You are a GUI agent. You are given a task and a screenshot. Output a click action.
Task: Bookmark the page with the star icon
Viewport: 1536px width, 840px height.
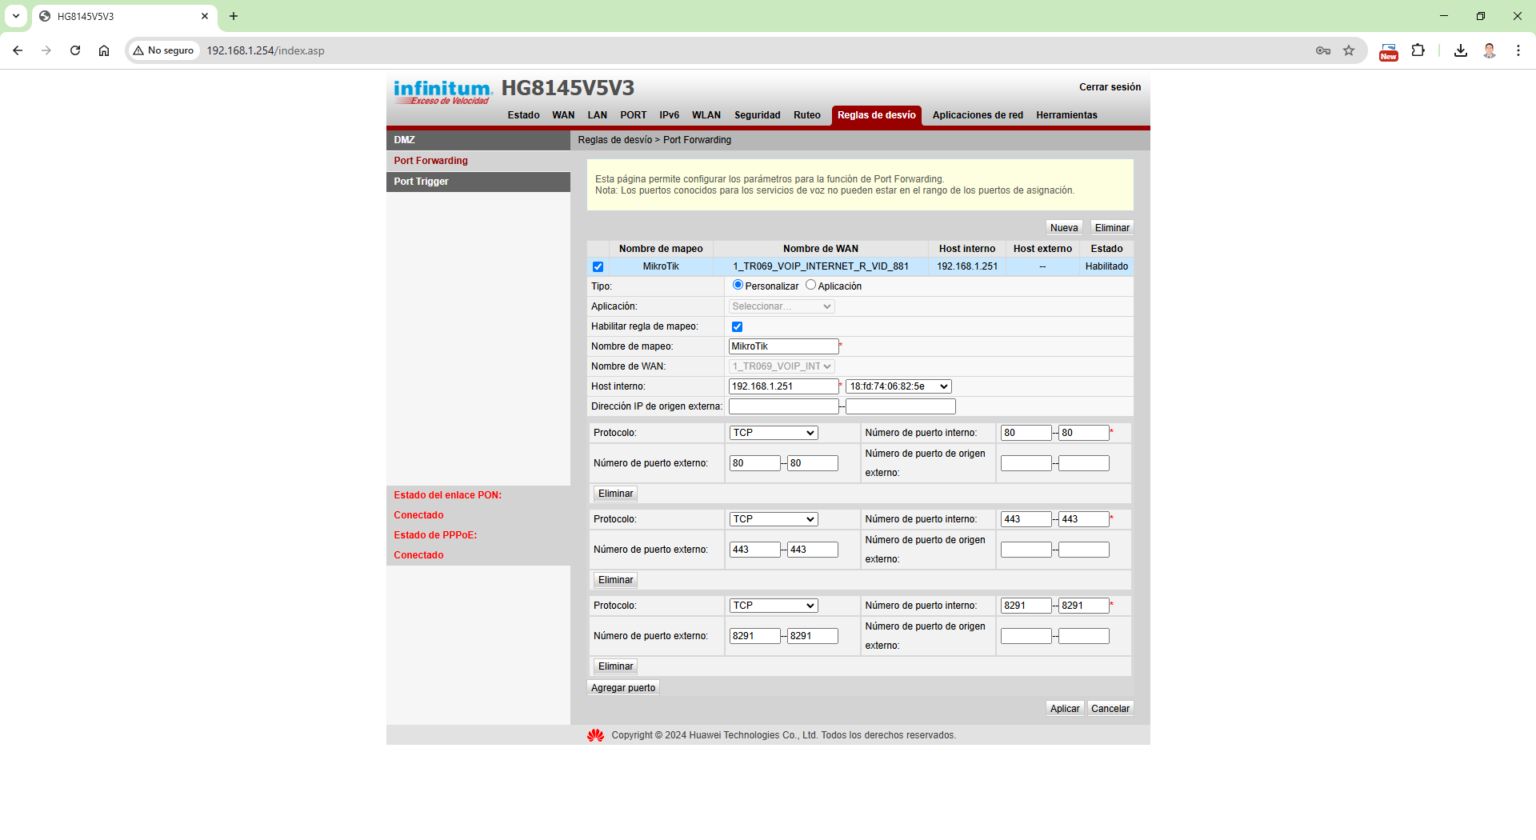point(1349,50)
